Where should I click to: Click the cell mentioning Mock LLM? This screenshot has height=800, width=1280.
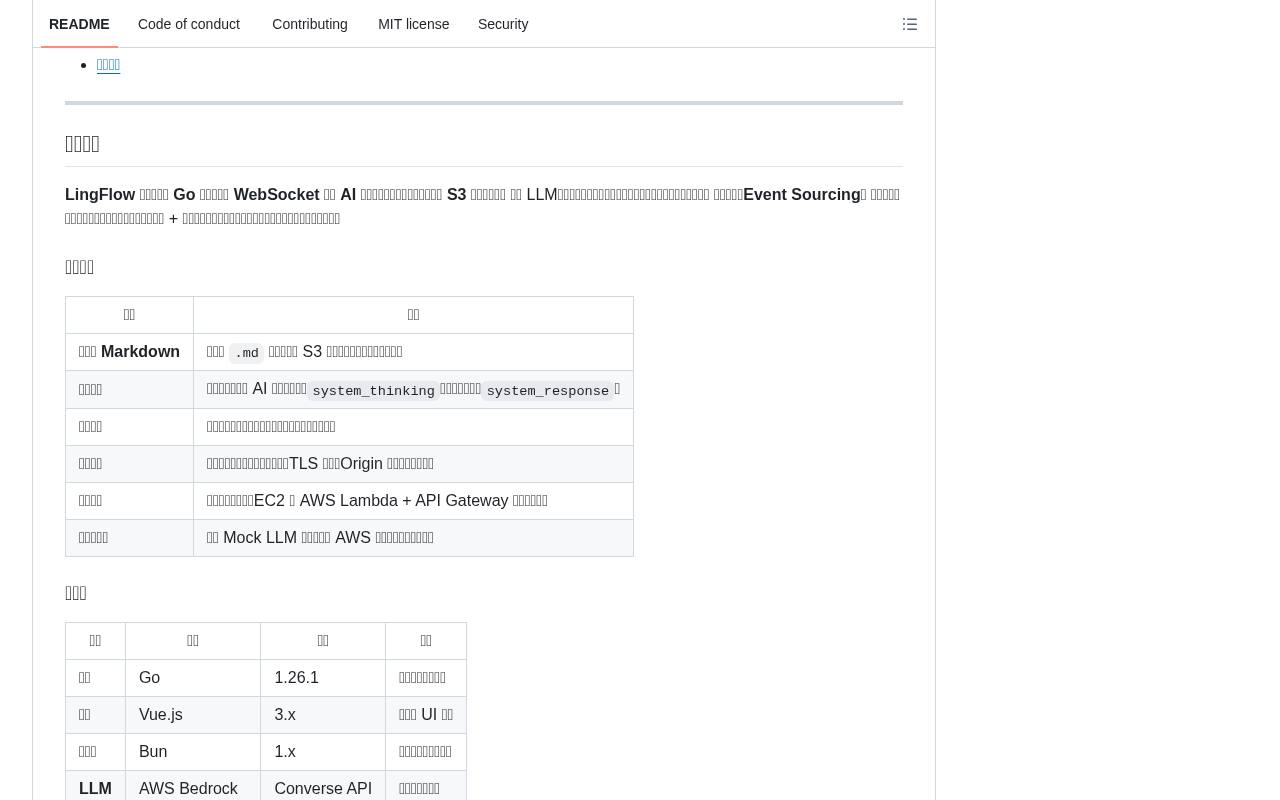[x=413, y=538]
